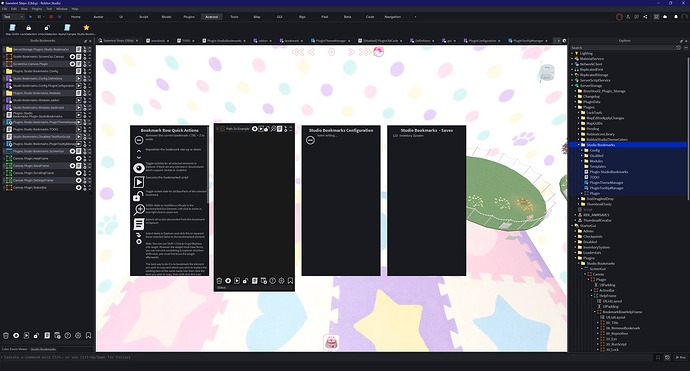Run the Modules.addon bookmarked script
The height and width of the screenshot is (371, 690).
[x=79, y=100]
